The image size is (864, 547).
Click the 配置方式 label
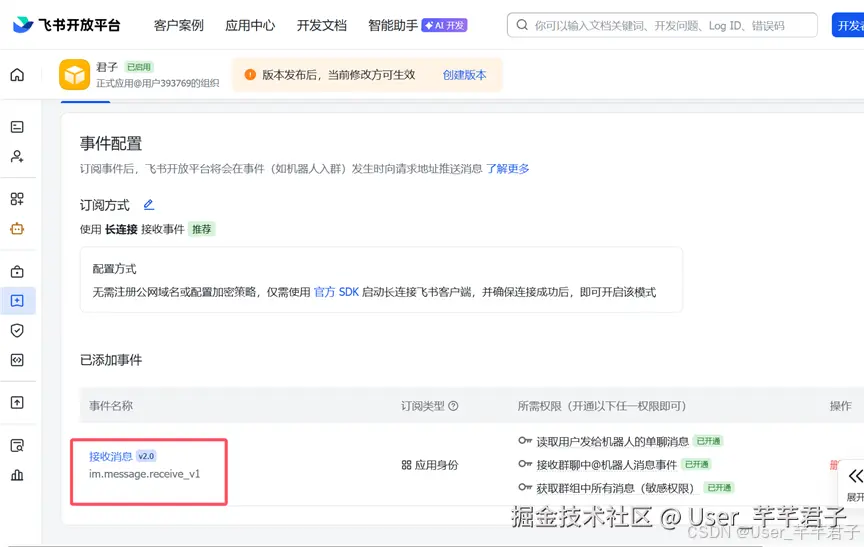114,269
